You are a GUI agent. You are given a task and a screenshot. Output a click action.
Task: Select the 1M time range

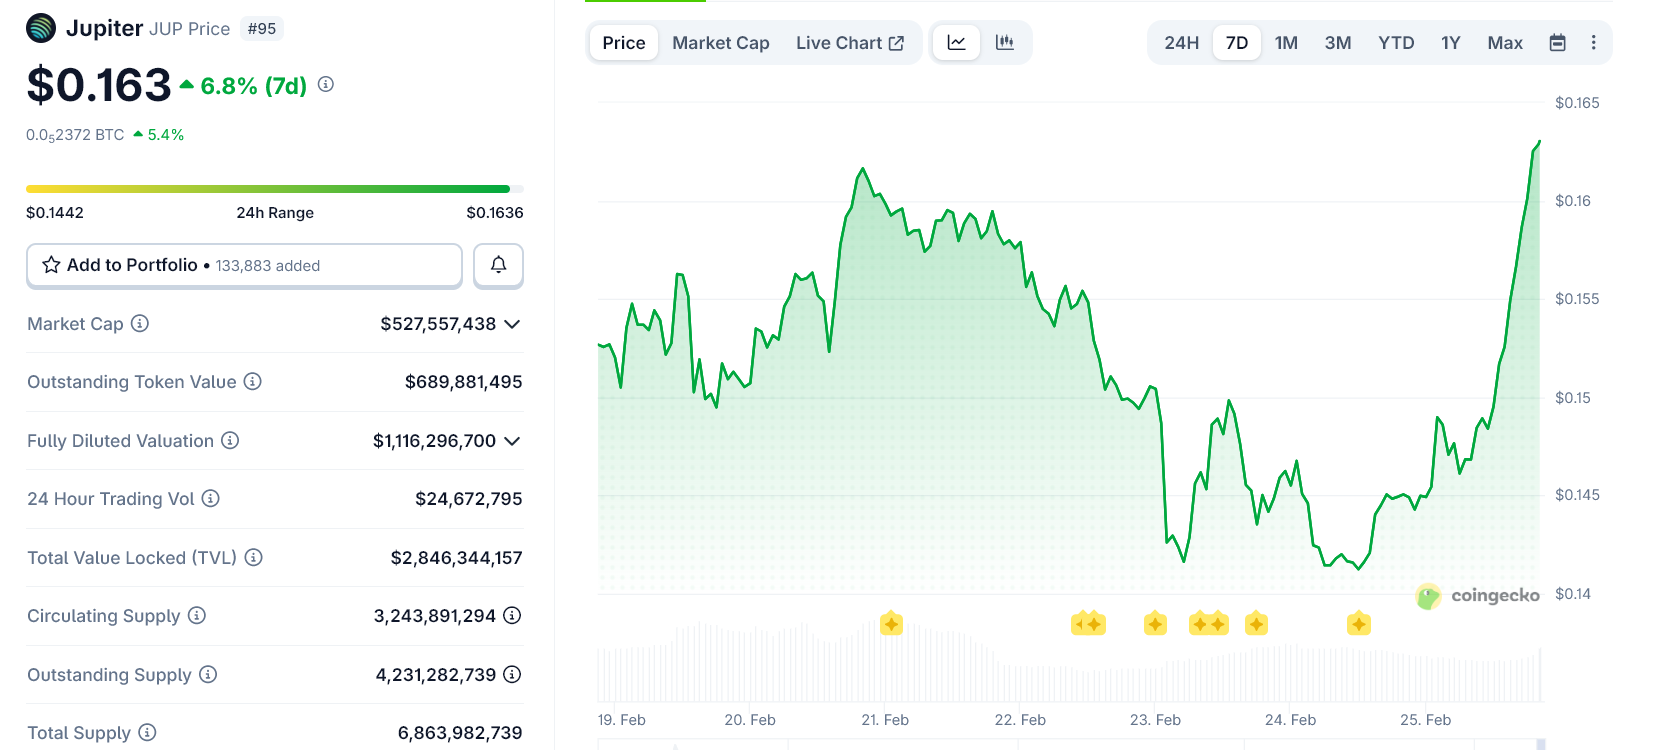(1286, 43)
